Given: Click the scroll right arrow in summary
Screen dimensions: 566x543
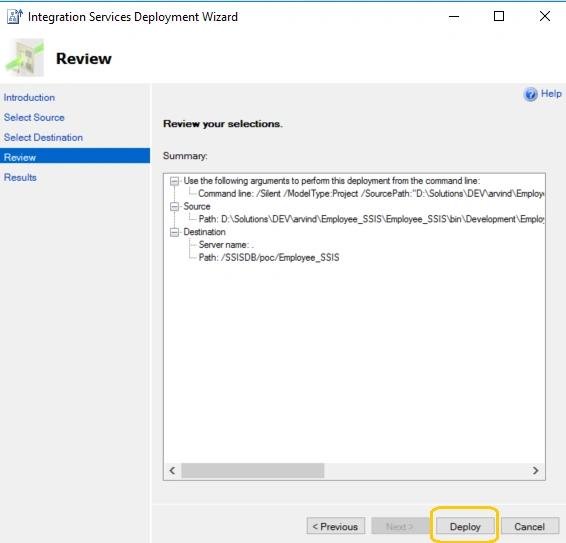Looking at the screenshot, I should [536, 470].
